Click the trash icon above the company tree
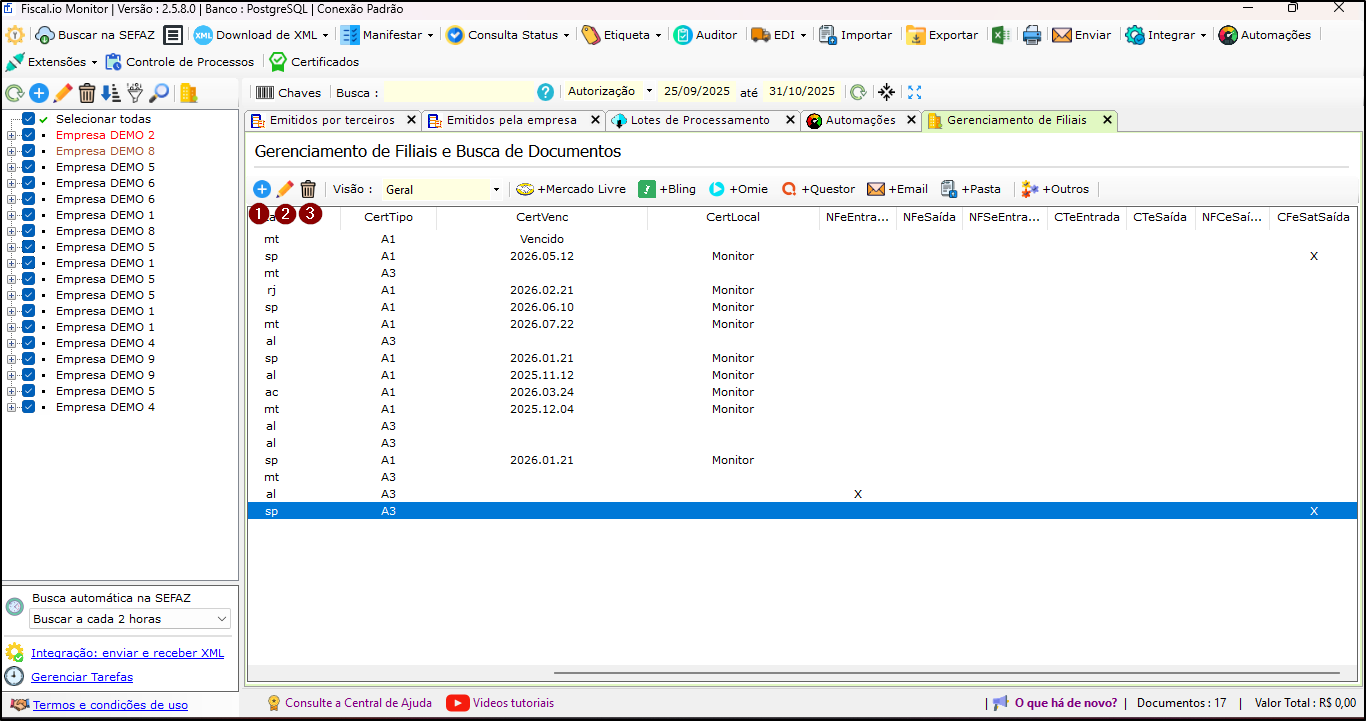This screenshot has height=721, width=1366. 87,93
